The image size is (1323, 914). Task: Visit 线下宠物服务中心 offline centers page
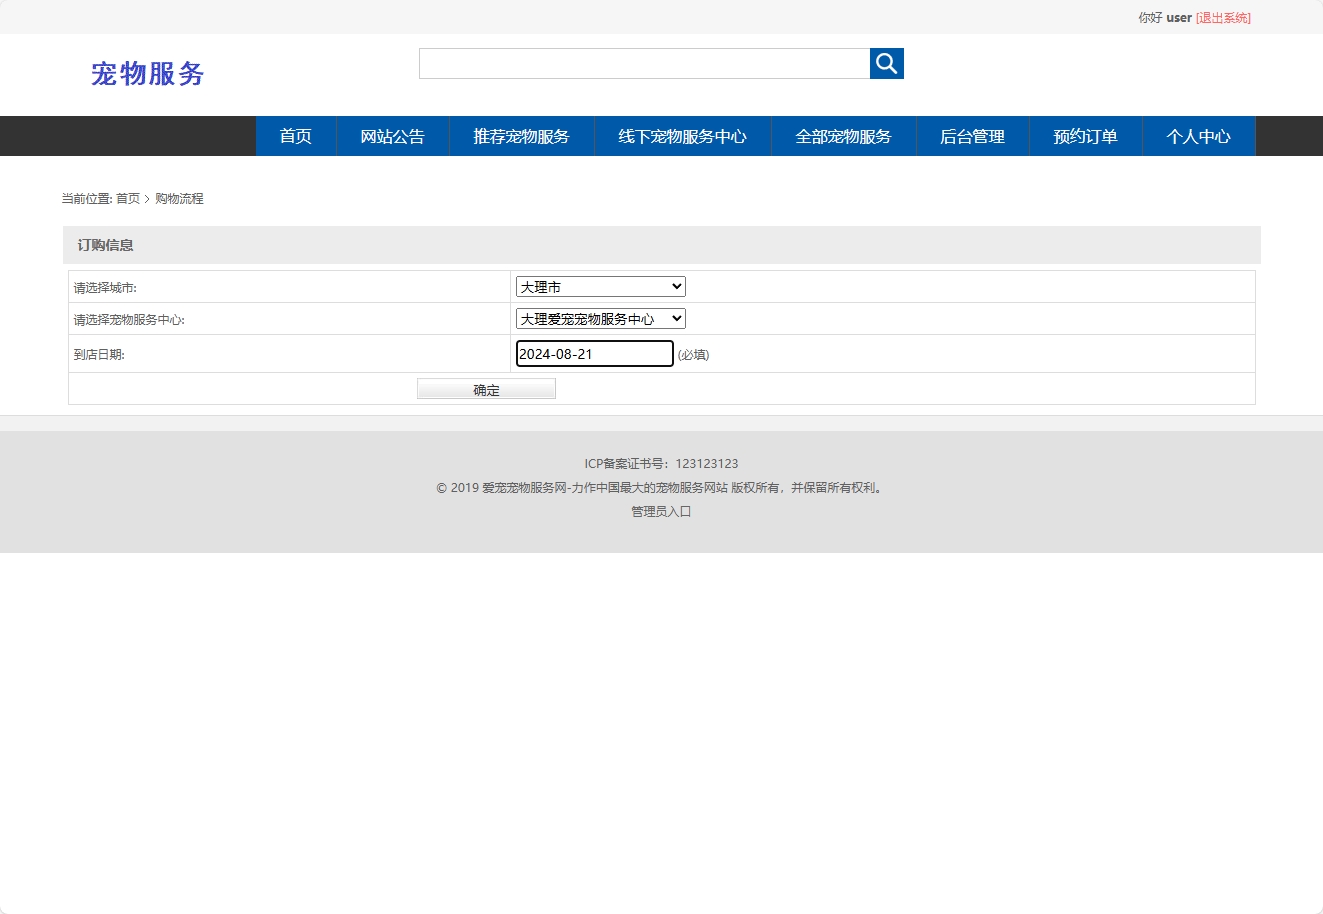click(x=683, y=136)
